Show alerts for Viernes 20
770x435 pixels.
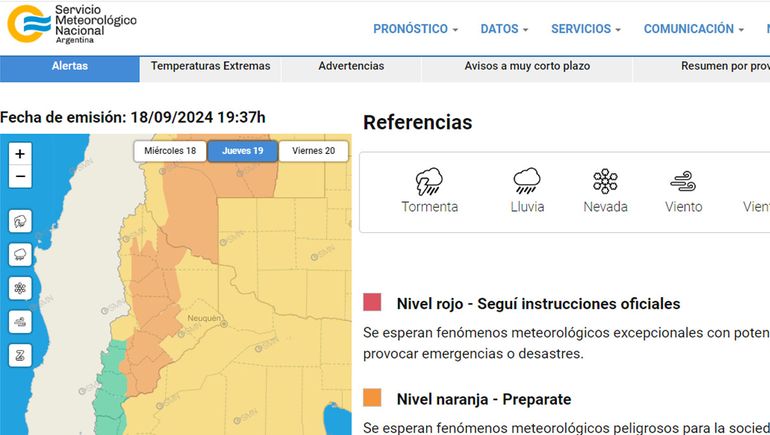pyautogui.click(x=313, y=151)
